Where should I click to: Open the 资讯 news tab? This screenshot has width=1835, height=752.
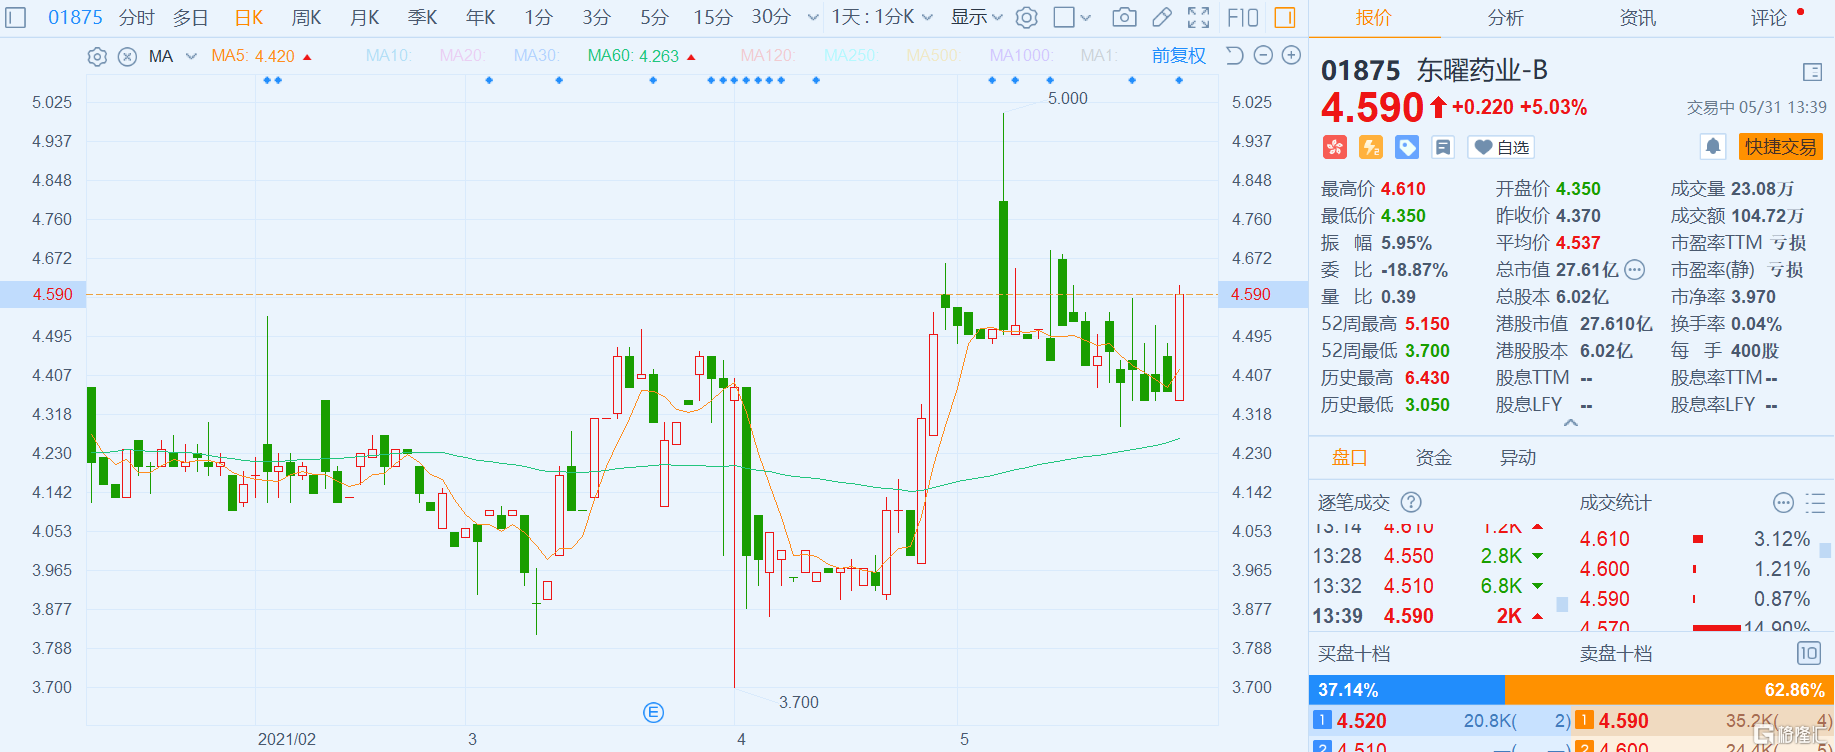coord(1638,18)
